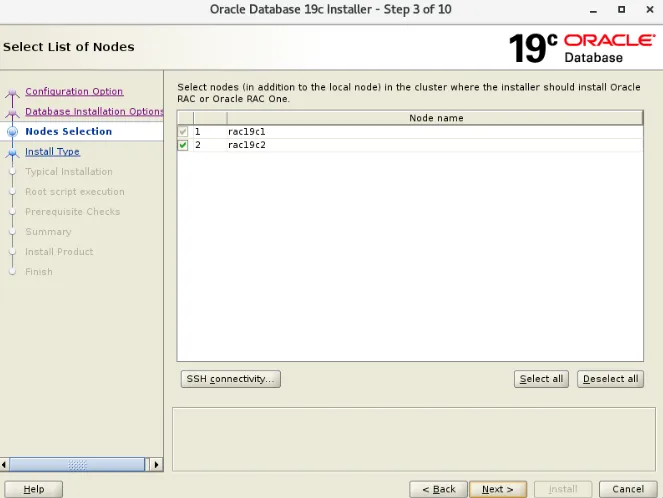Uncheck the checkbox for node rac19c2
Viewport: 663px width, 498px height.
click(x=183, y=145)
